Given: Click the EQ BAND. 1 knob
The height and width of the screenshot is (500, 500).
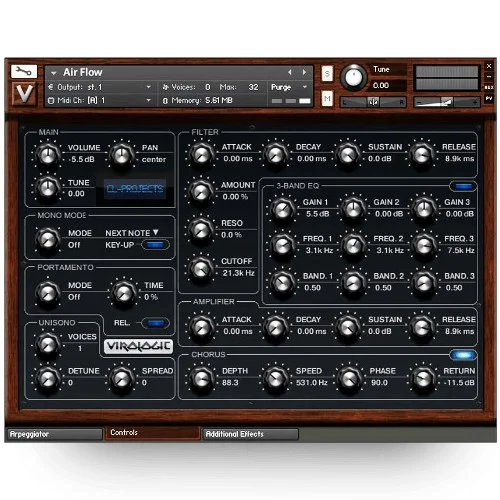Looking at the screenshot, I should (282, 283).
